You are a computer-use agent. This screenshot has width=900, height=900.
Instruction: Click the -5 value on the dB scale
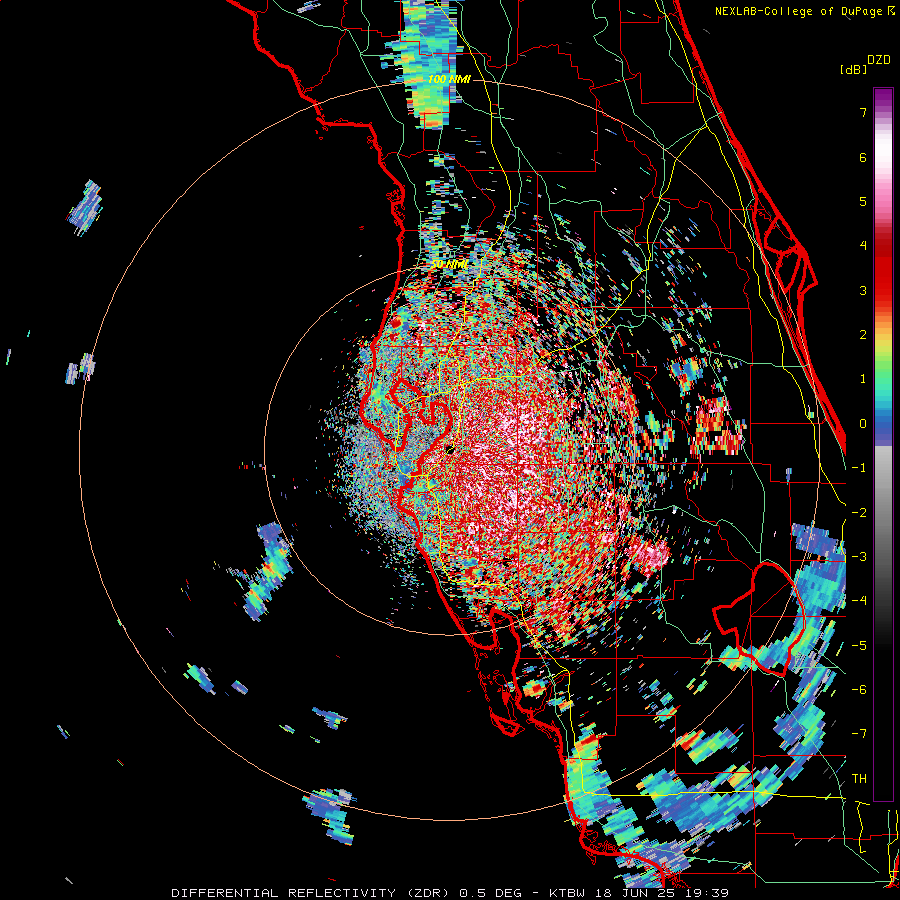click(x=859, y=646)
